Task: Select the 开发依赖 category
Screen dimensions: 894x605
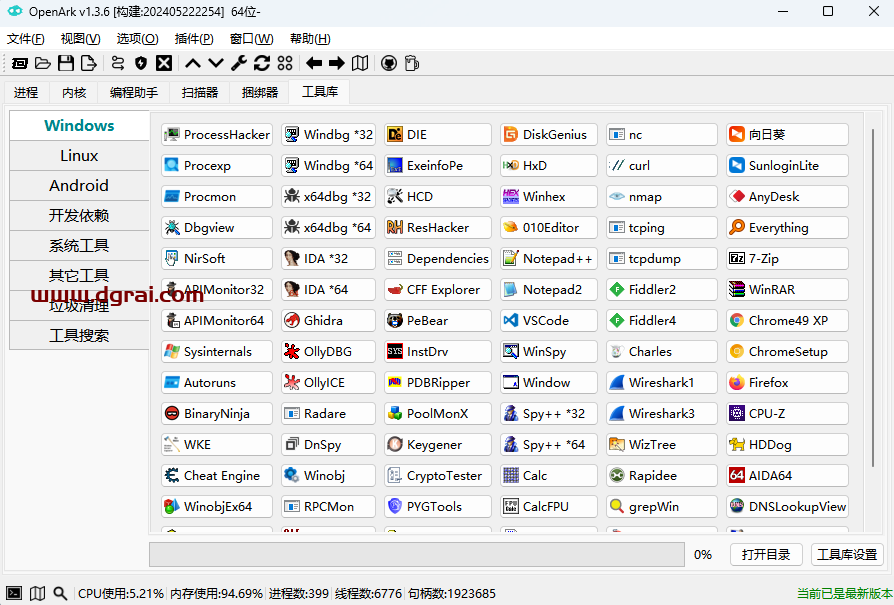Action: (79, 216)
